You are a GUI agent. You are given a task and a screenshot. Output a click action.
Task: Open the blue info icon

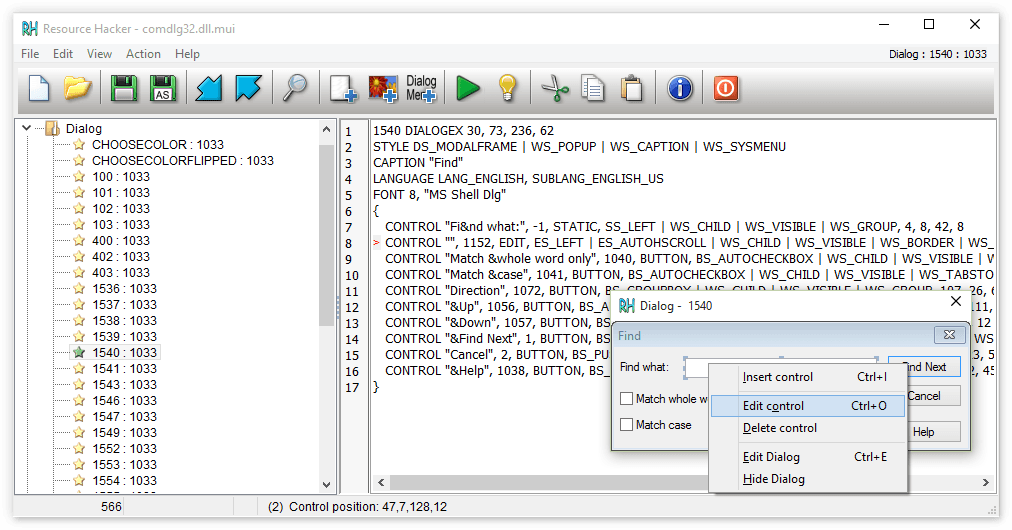coord(680,88)
